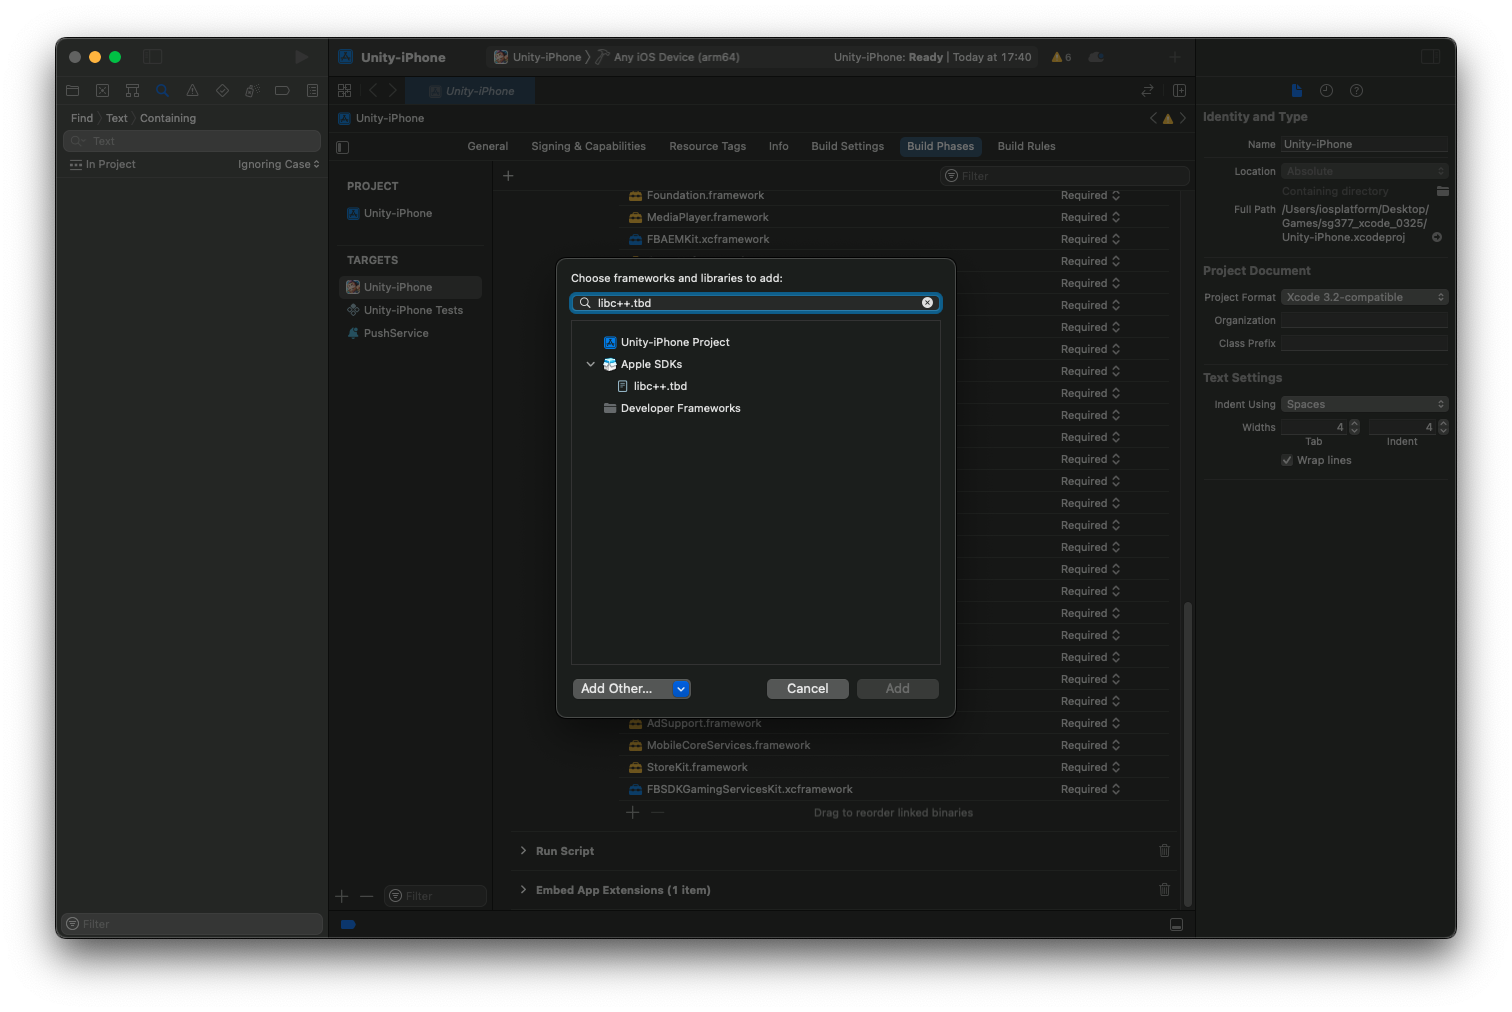Click the Class Prefix input field
This screenshot has height=1012, width=1512.
pos(1364,343)
